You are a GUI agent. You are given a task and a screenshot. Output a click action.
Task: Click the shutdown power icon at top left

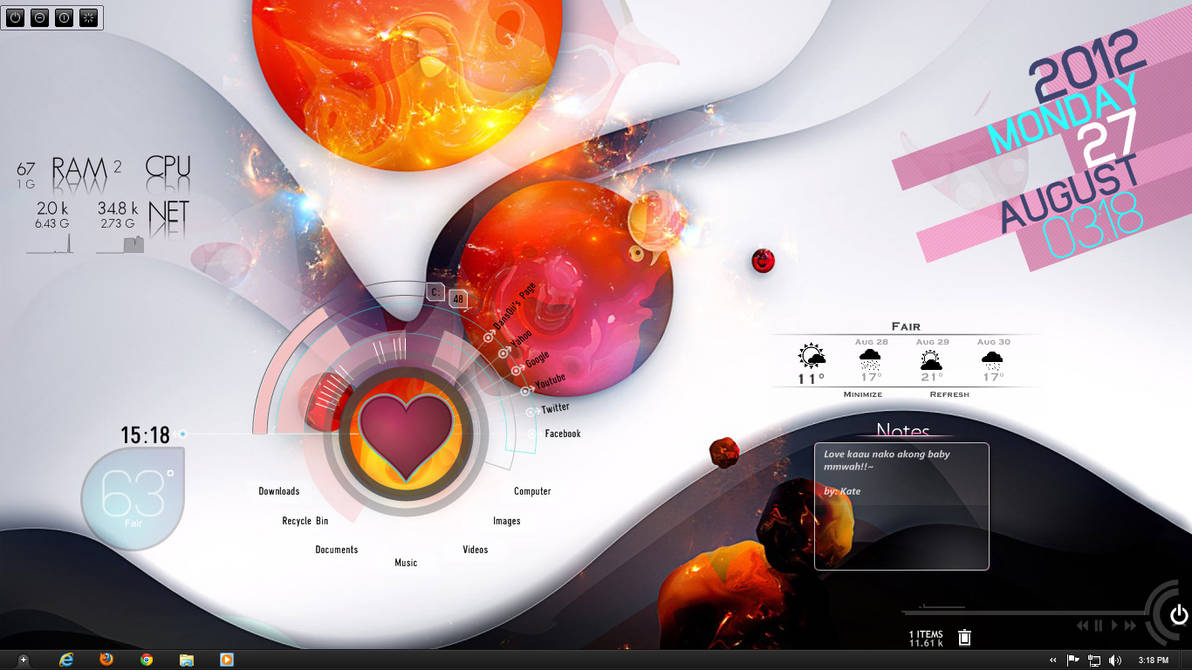click(15, 17)
